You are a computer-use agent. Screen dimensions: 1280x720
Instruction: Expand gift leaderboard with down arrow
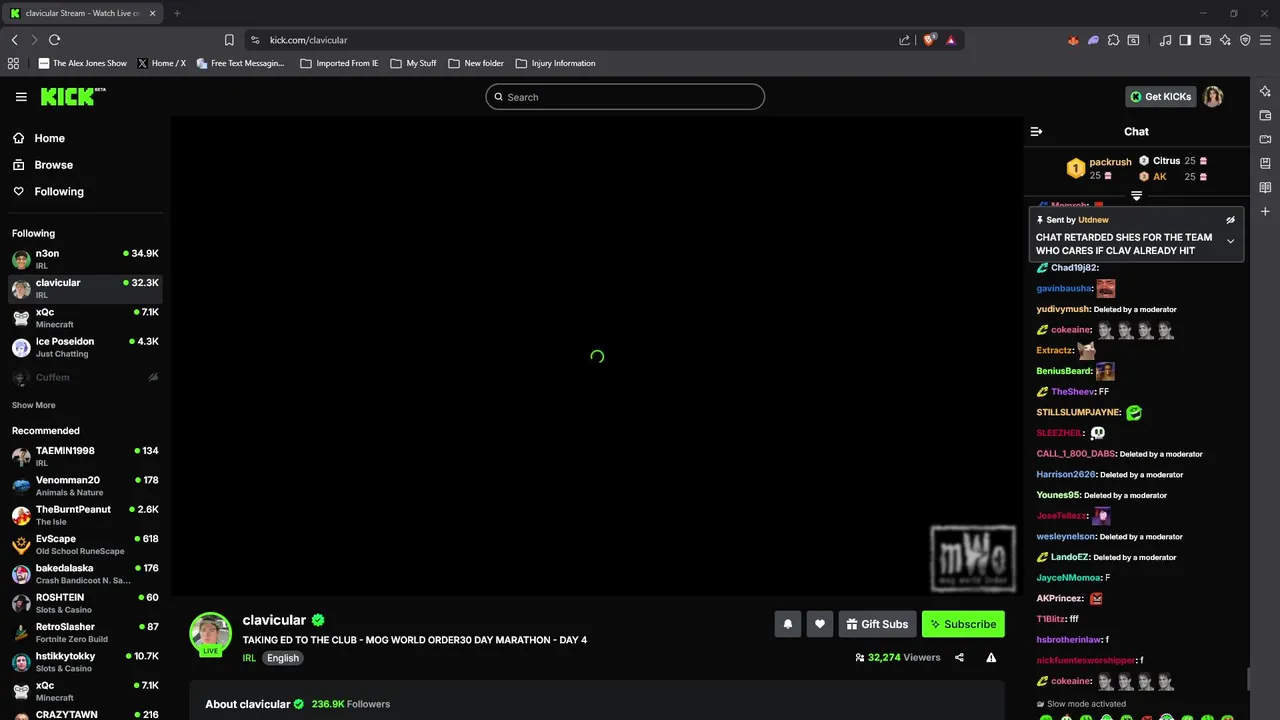point(1136,196)
